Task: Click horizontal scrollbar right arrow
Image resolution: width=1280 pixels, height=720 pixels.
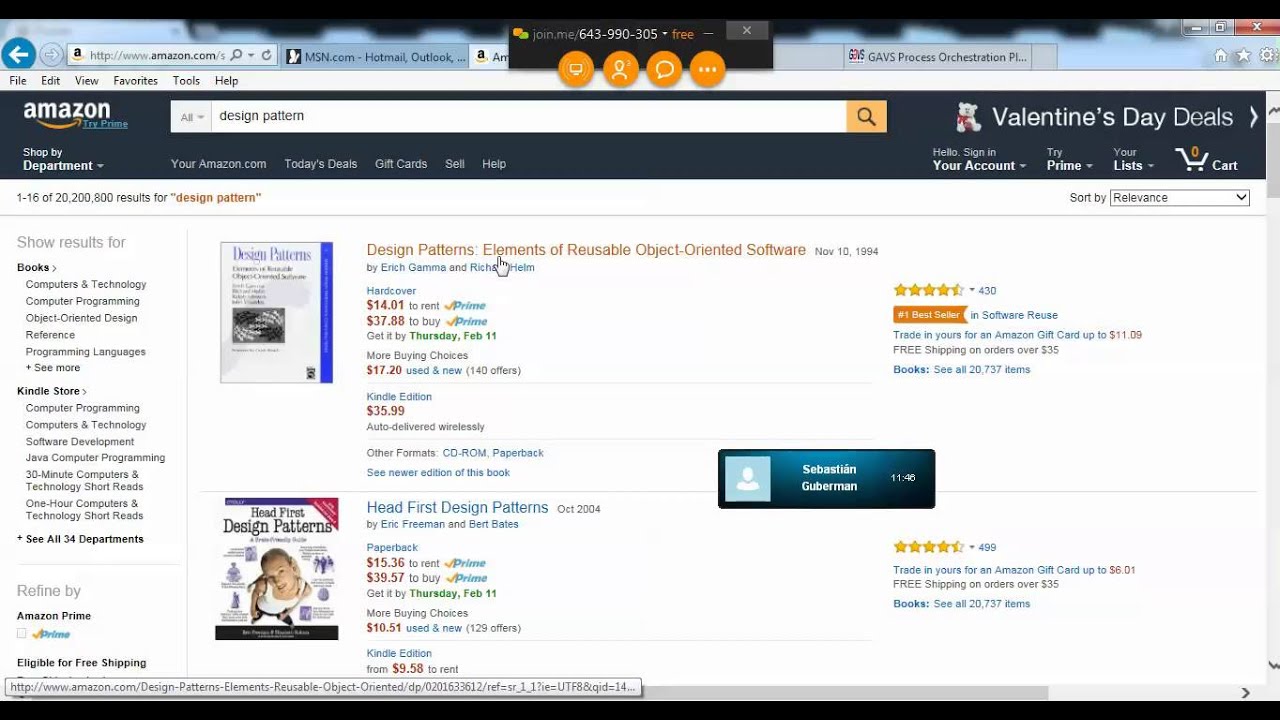Action: coord(1245,693)
